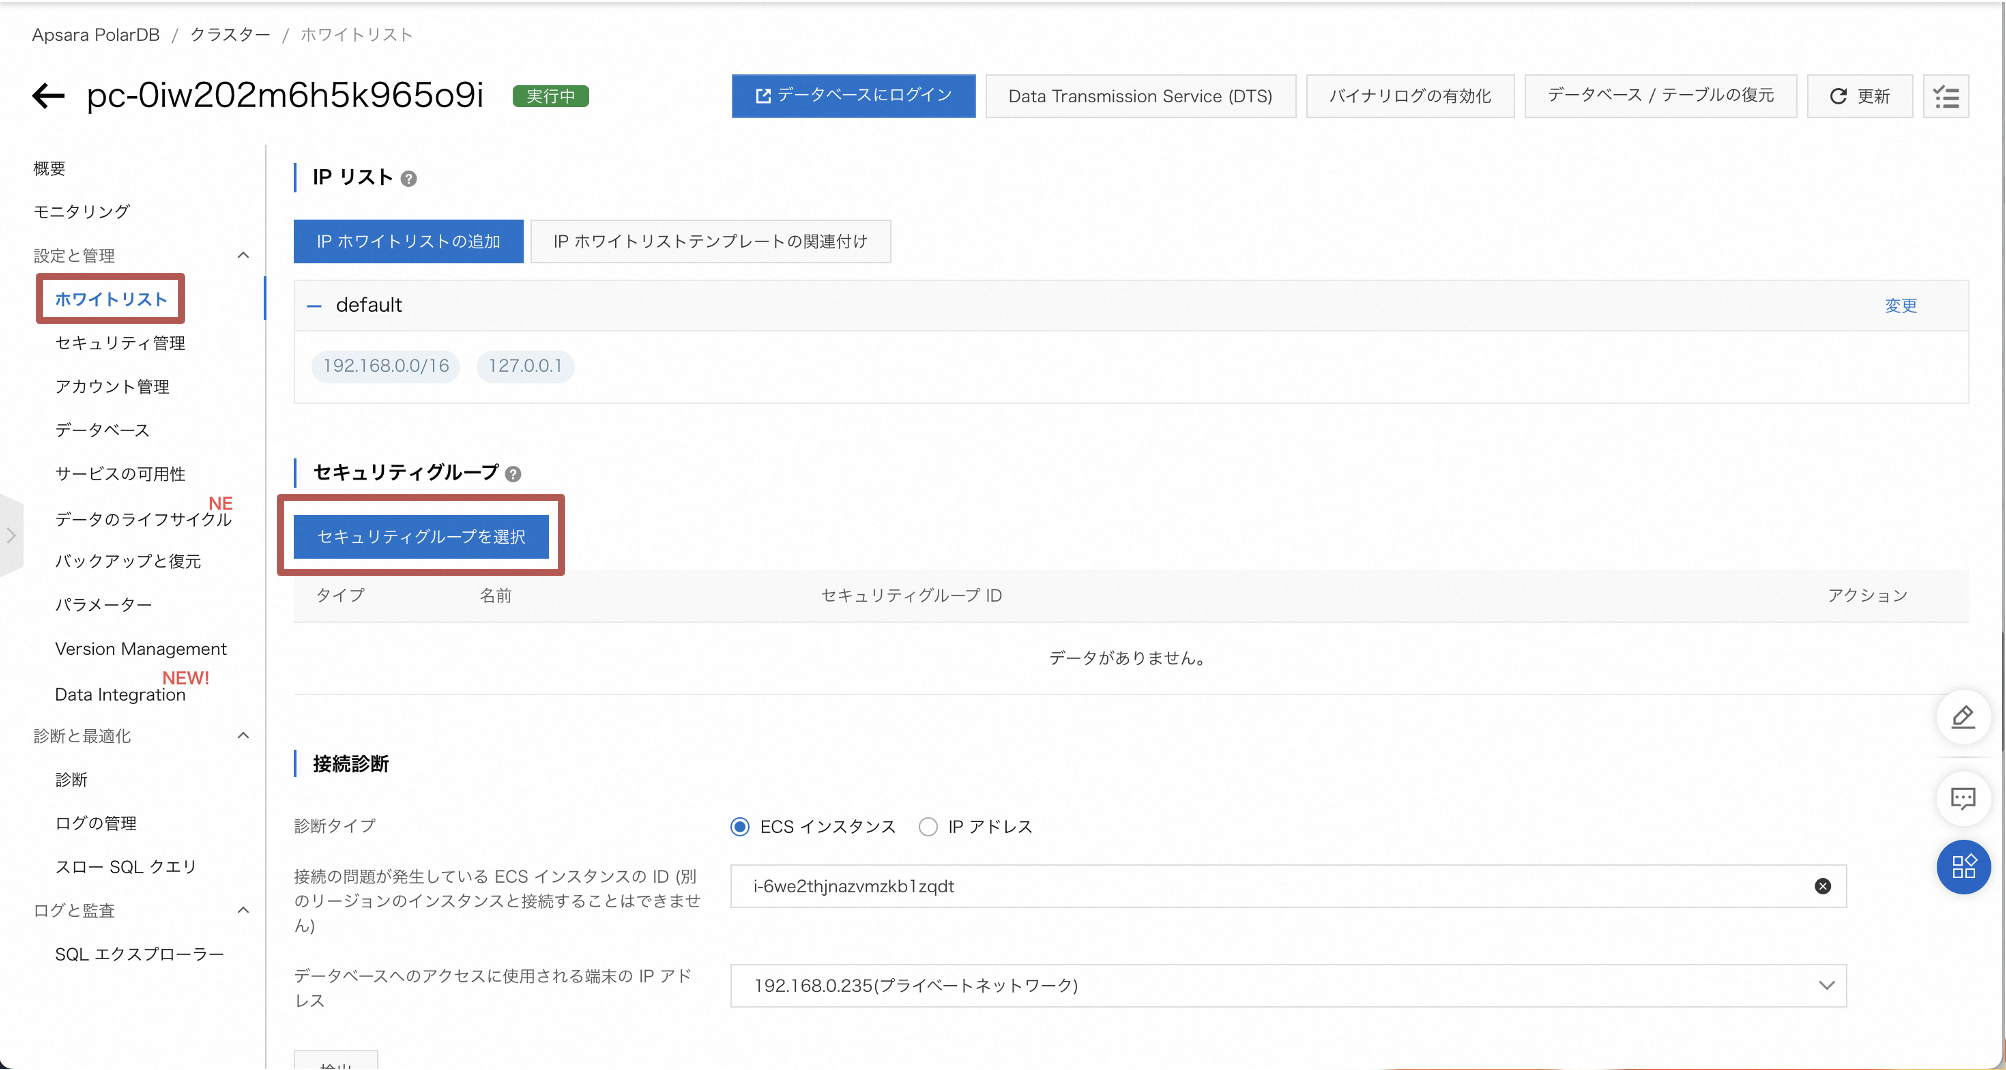The height and width of the screenshot is (1070, 2006).
Task: Click the セキュリティグループを選択 button
Action: 421,537
